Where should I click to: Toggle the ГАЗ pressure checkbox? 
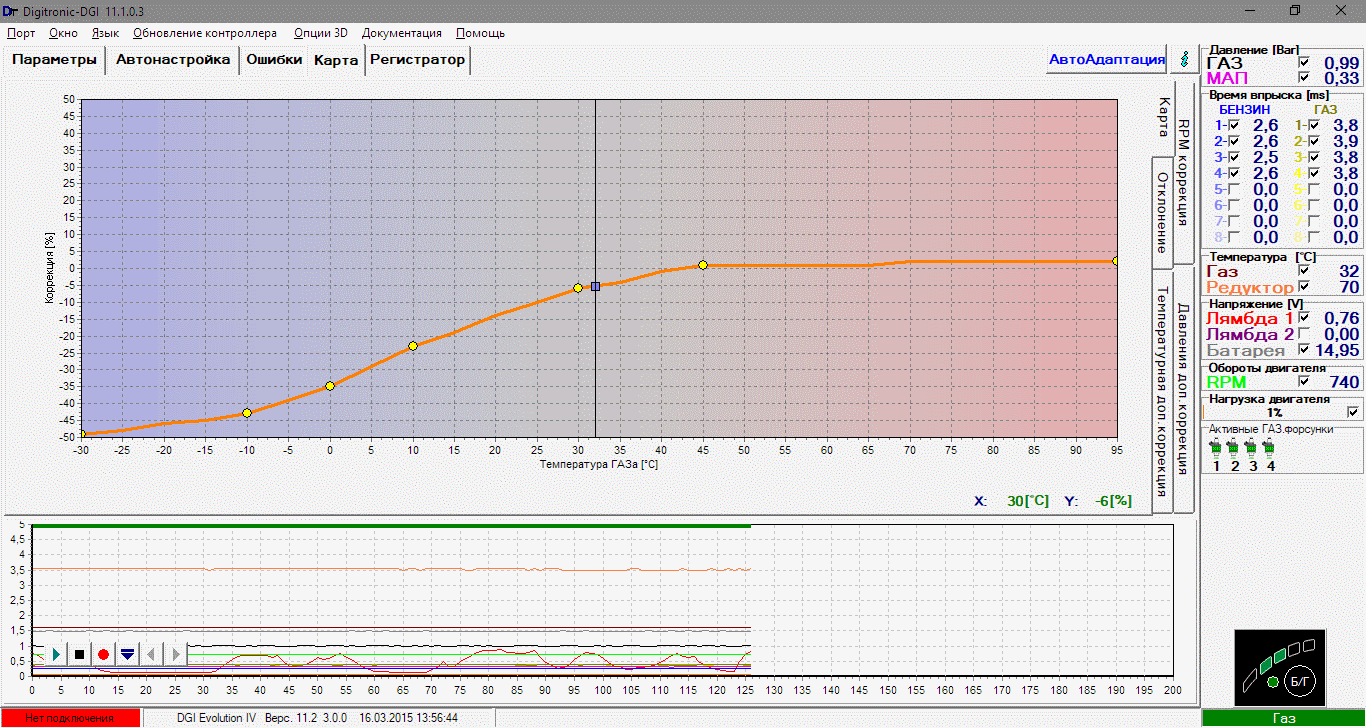pos(1303,63)
